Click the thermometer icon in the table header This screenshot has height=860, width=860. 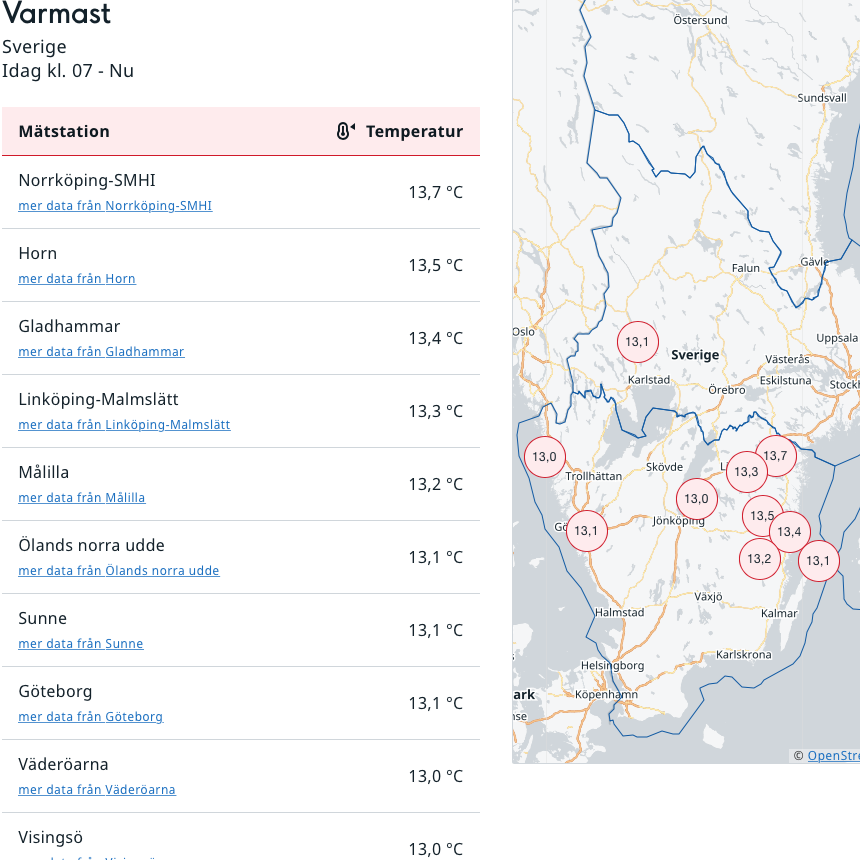(x=346, y=131)
